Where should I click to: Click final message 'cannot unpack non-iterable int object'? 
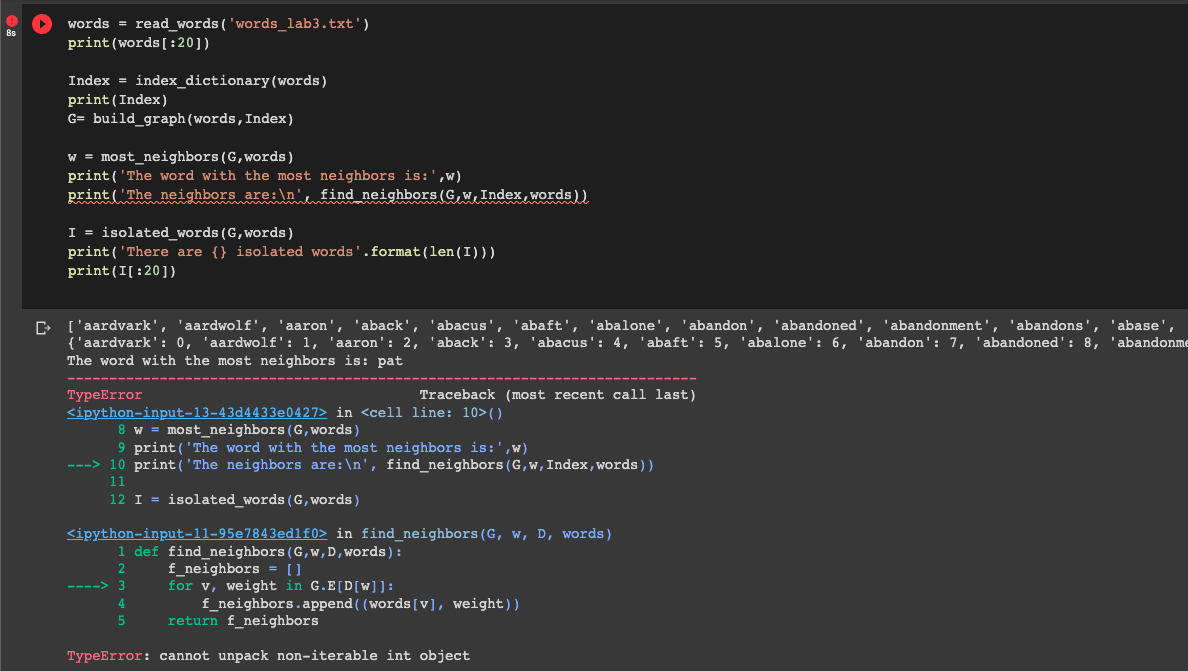(314, 656)
